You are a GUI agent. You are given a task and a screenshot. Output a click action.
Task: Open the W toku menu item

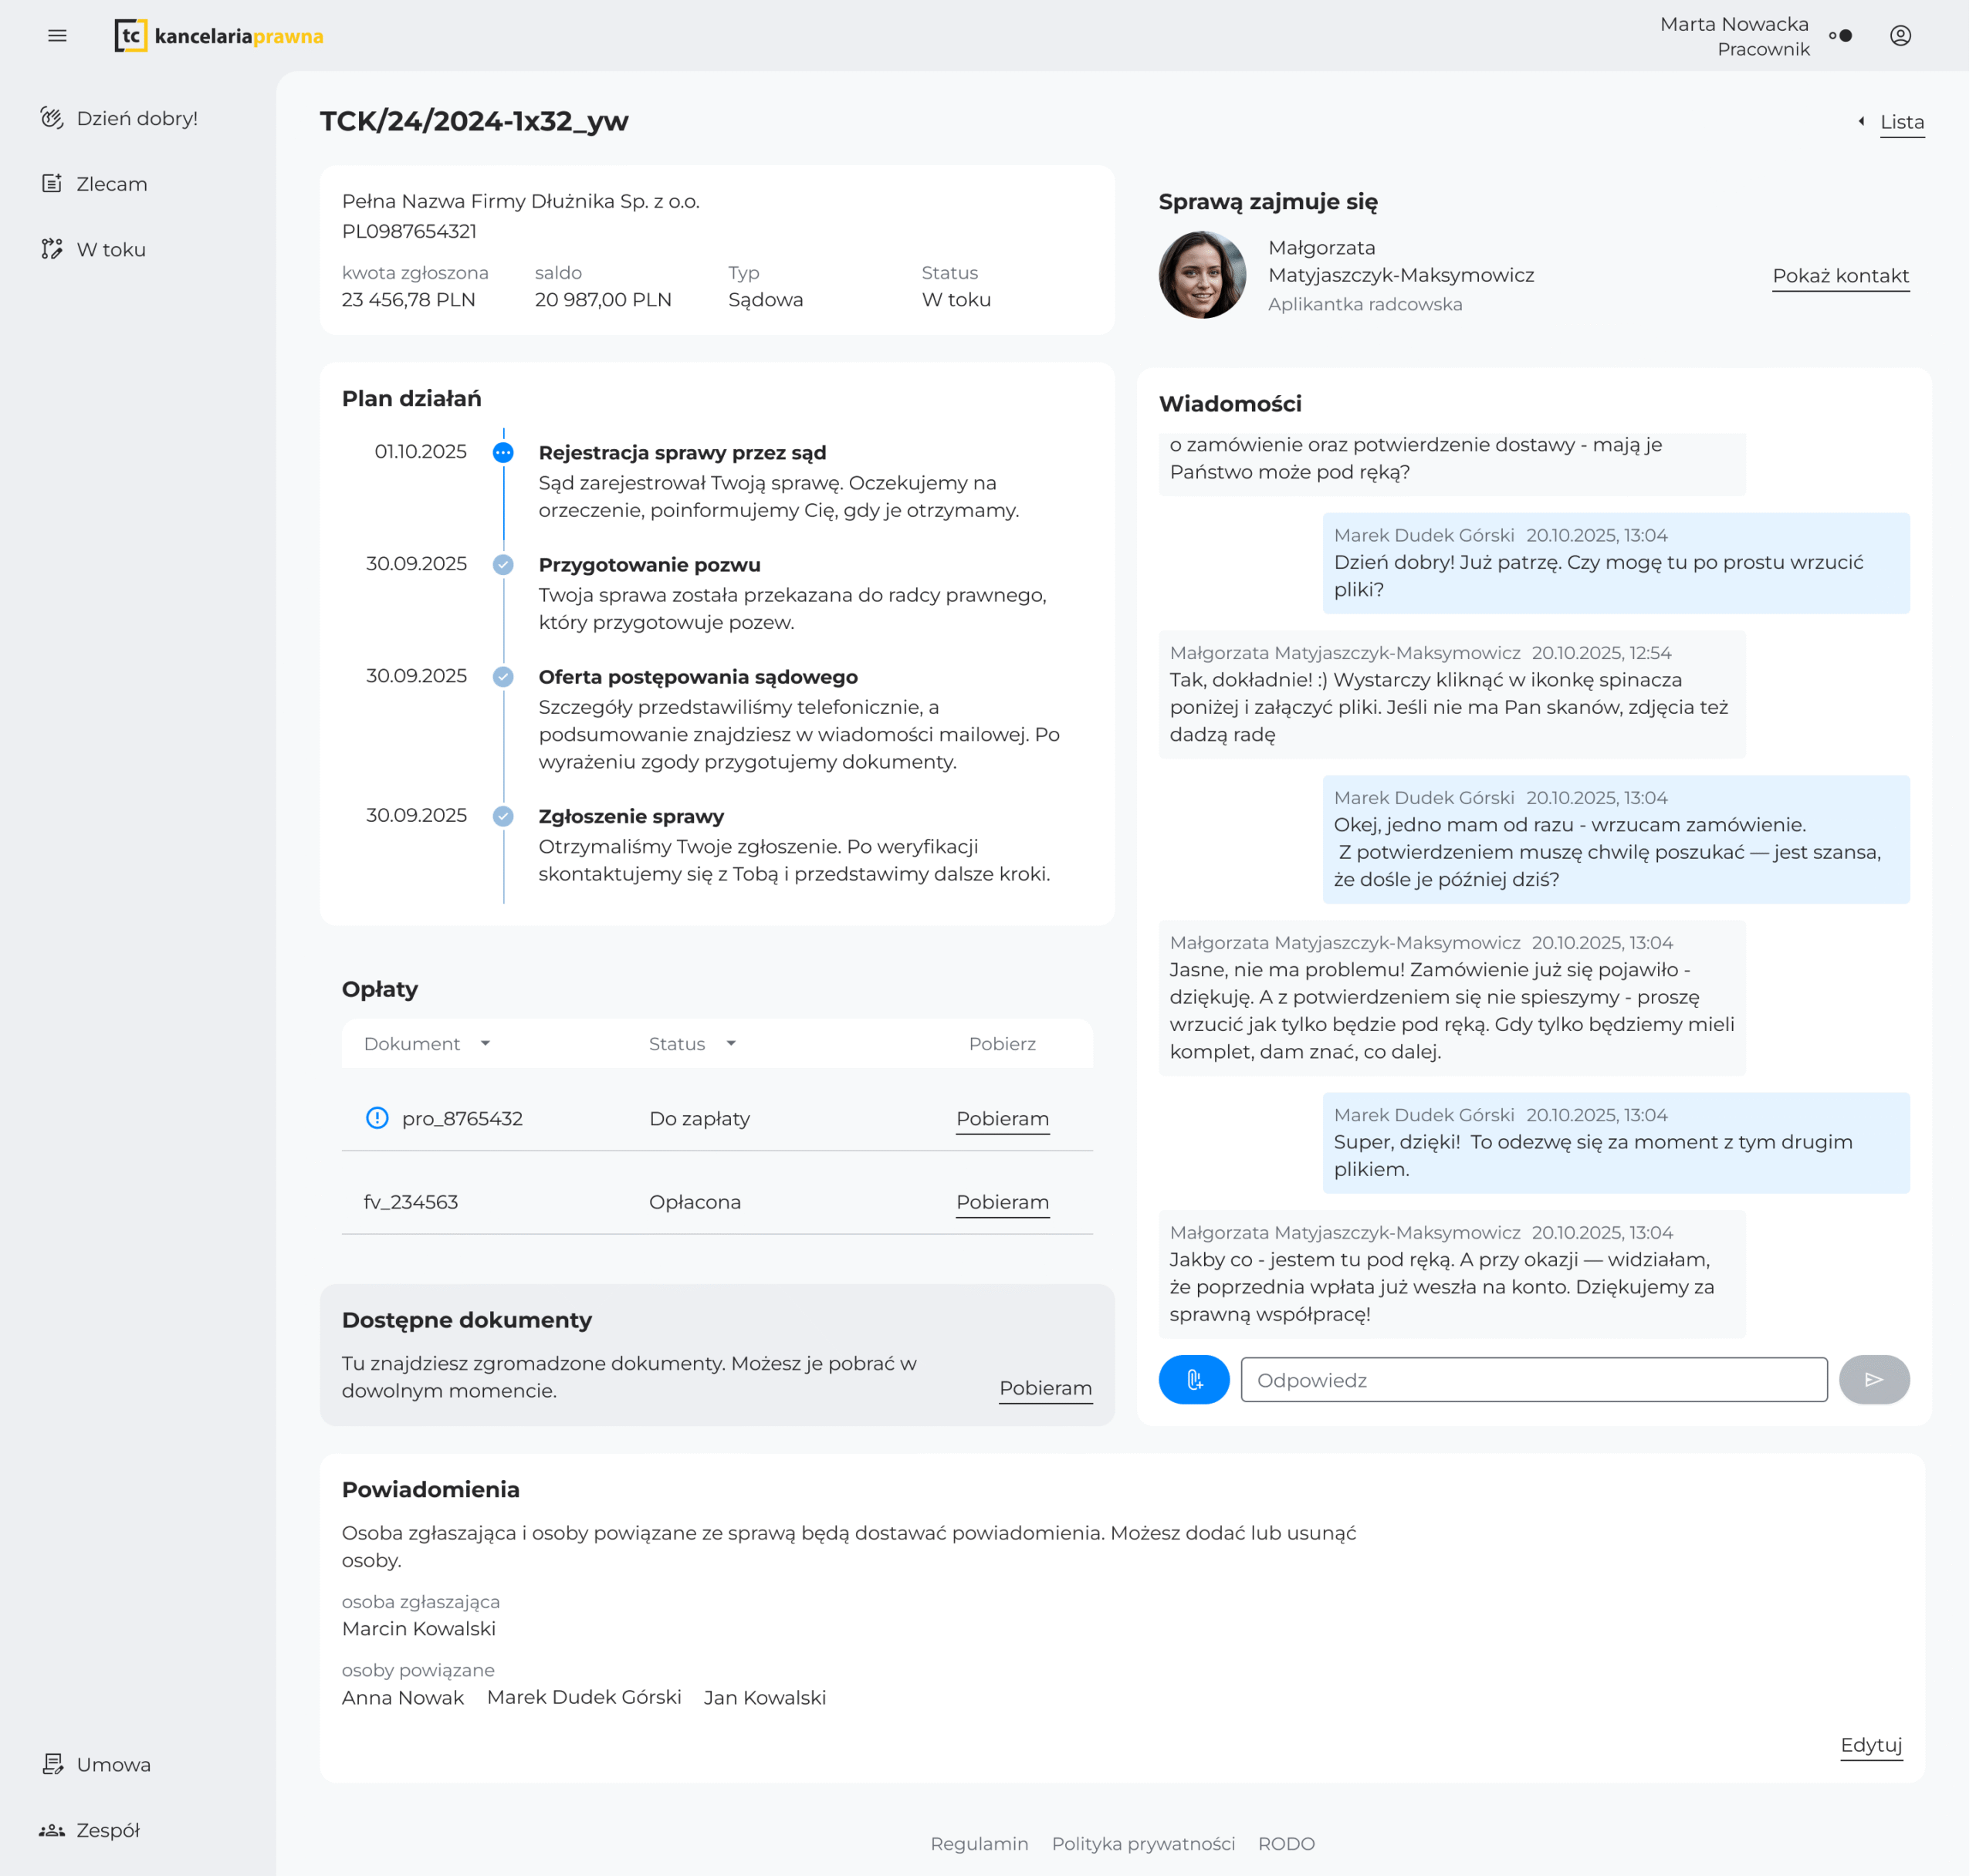pyautogui.click(x=110, y=250)
